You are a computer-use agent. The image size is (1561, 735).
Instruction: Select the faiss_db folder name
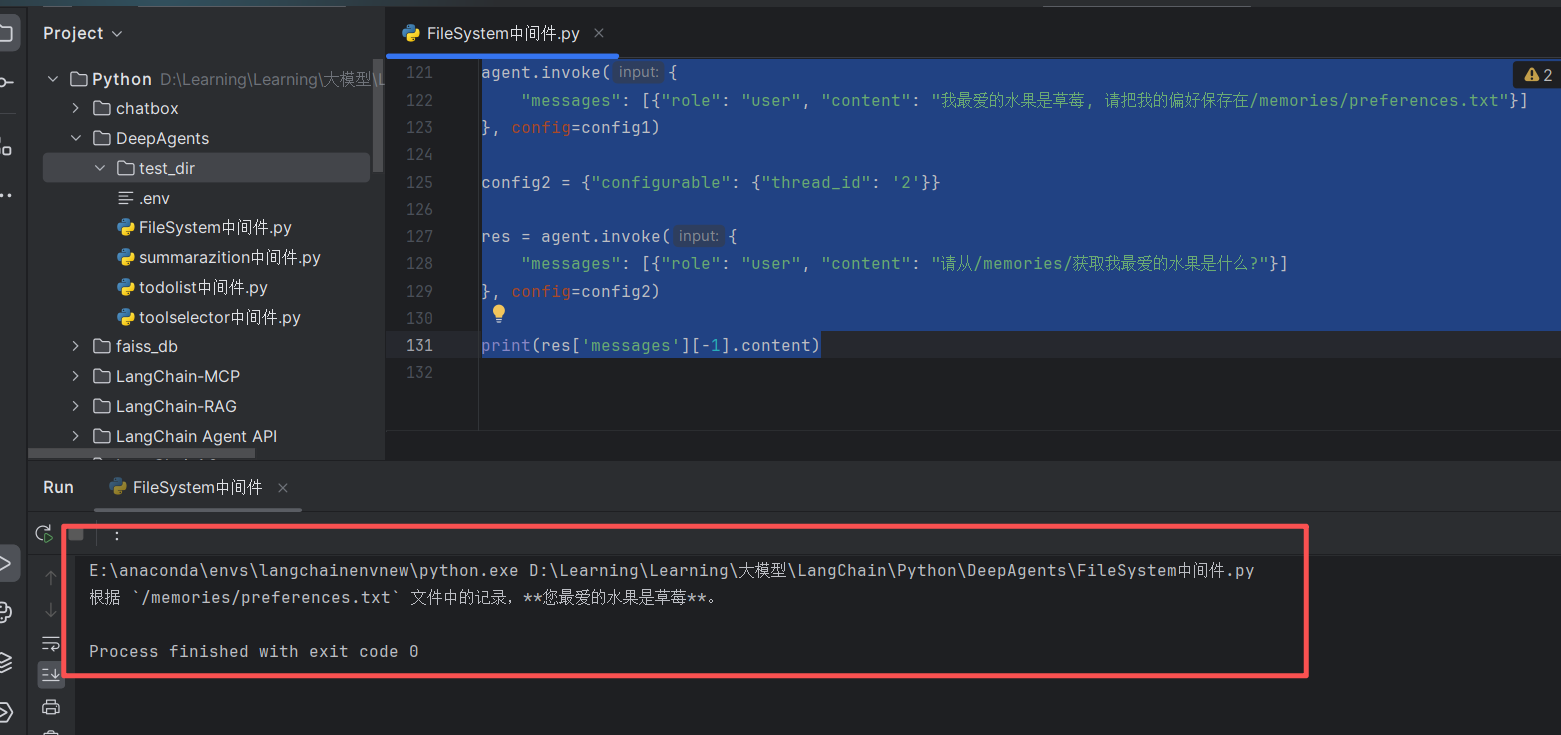coord(146,346)
